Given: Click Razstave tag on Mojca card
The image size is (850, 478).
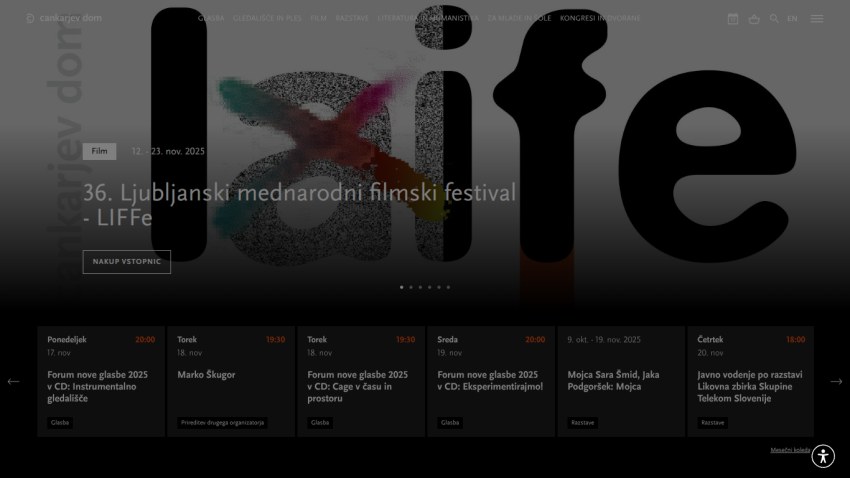Looking at the screenshot, I should tap(583, 423).
